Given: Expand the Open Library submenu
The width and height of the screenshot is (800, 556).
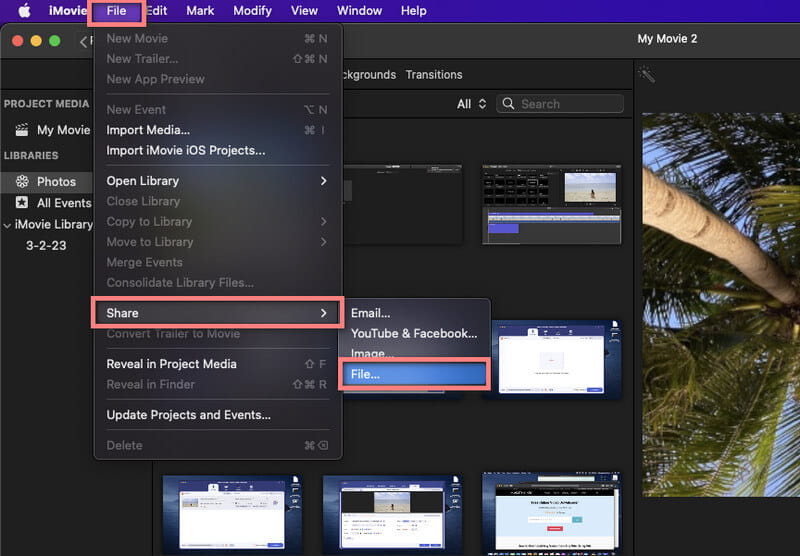Looking at the screenshot, I should coord(217,181).
